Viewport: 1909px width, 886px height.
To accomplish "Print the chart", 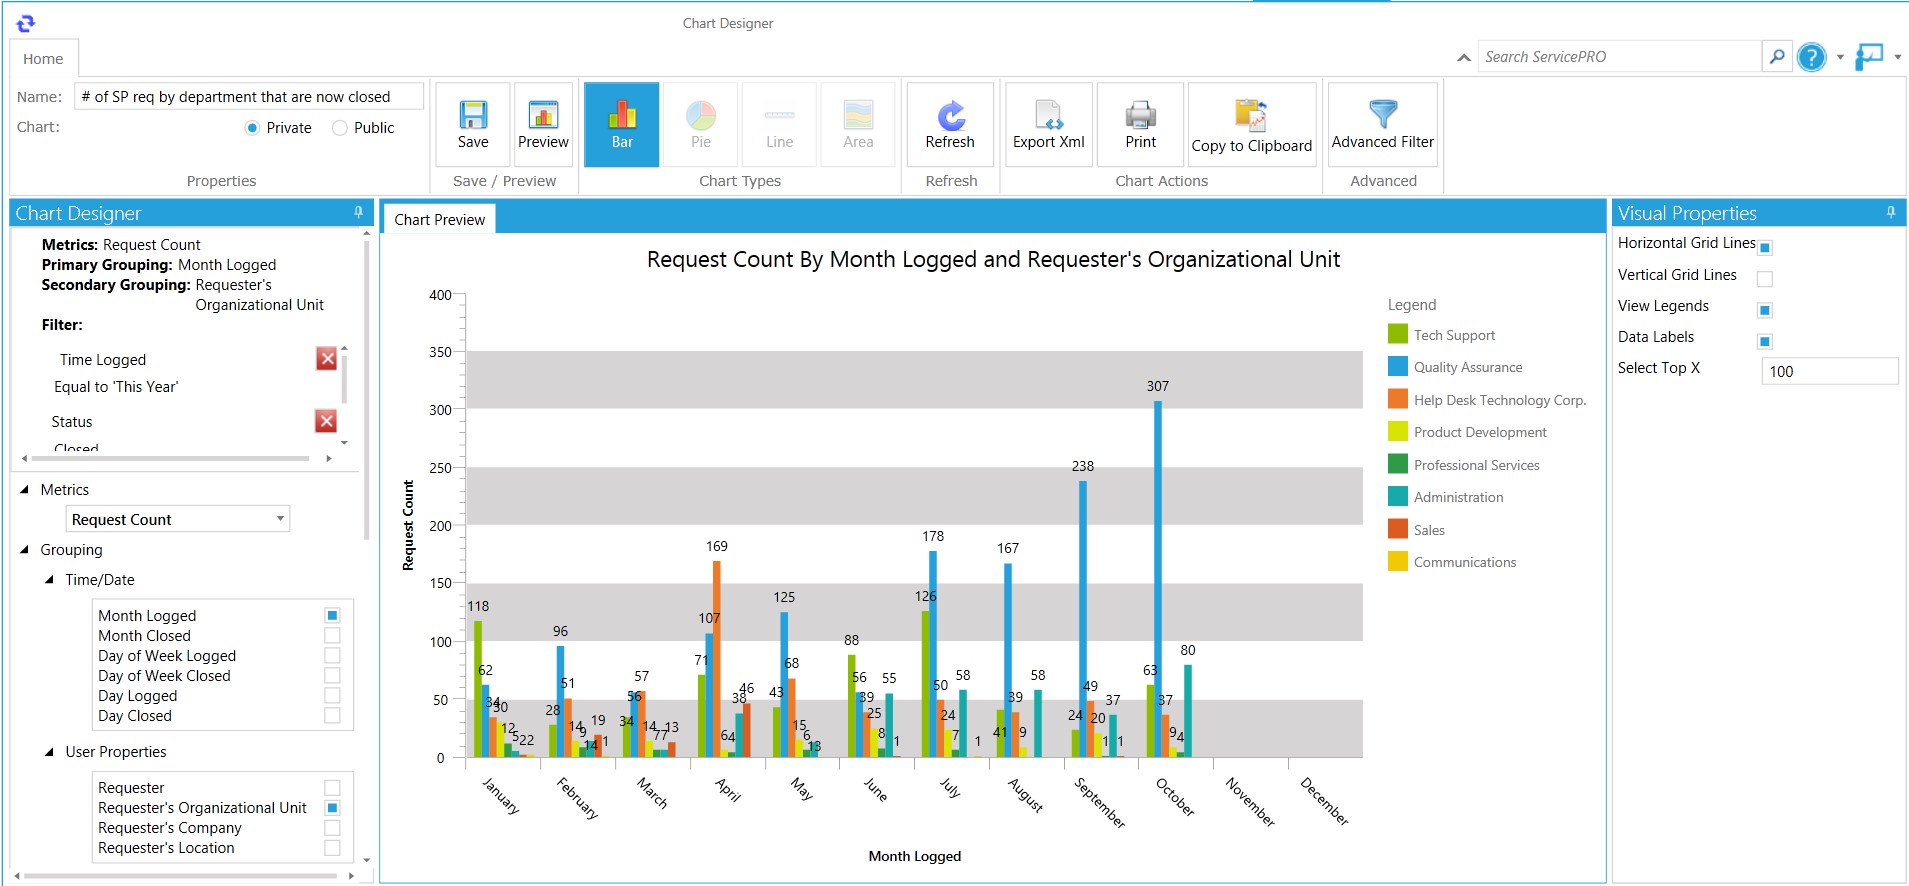I will tap(1140, 125).
